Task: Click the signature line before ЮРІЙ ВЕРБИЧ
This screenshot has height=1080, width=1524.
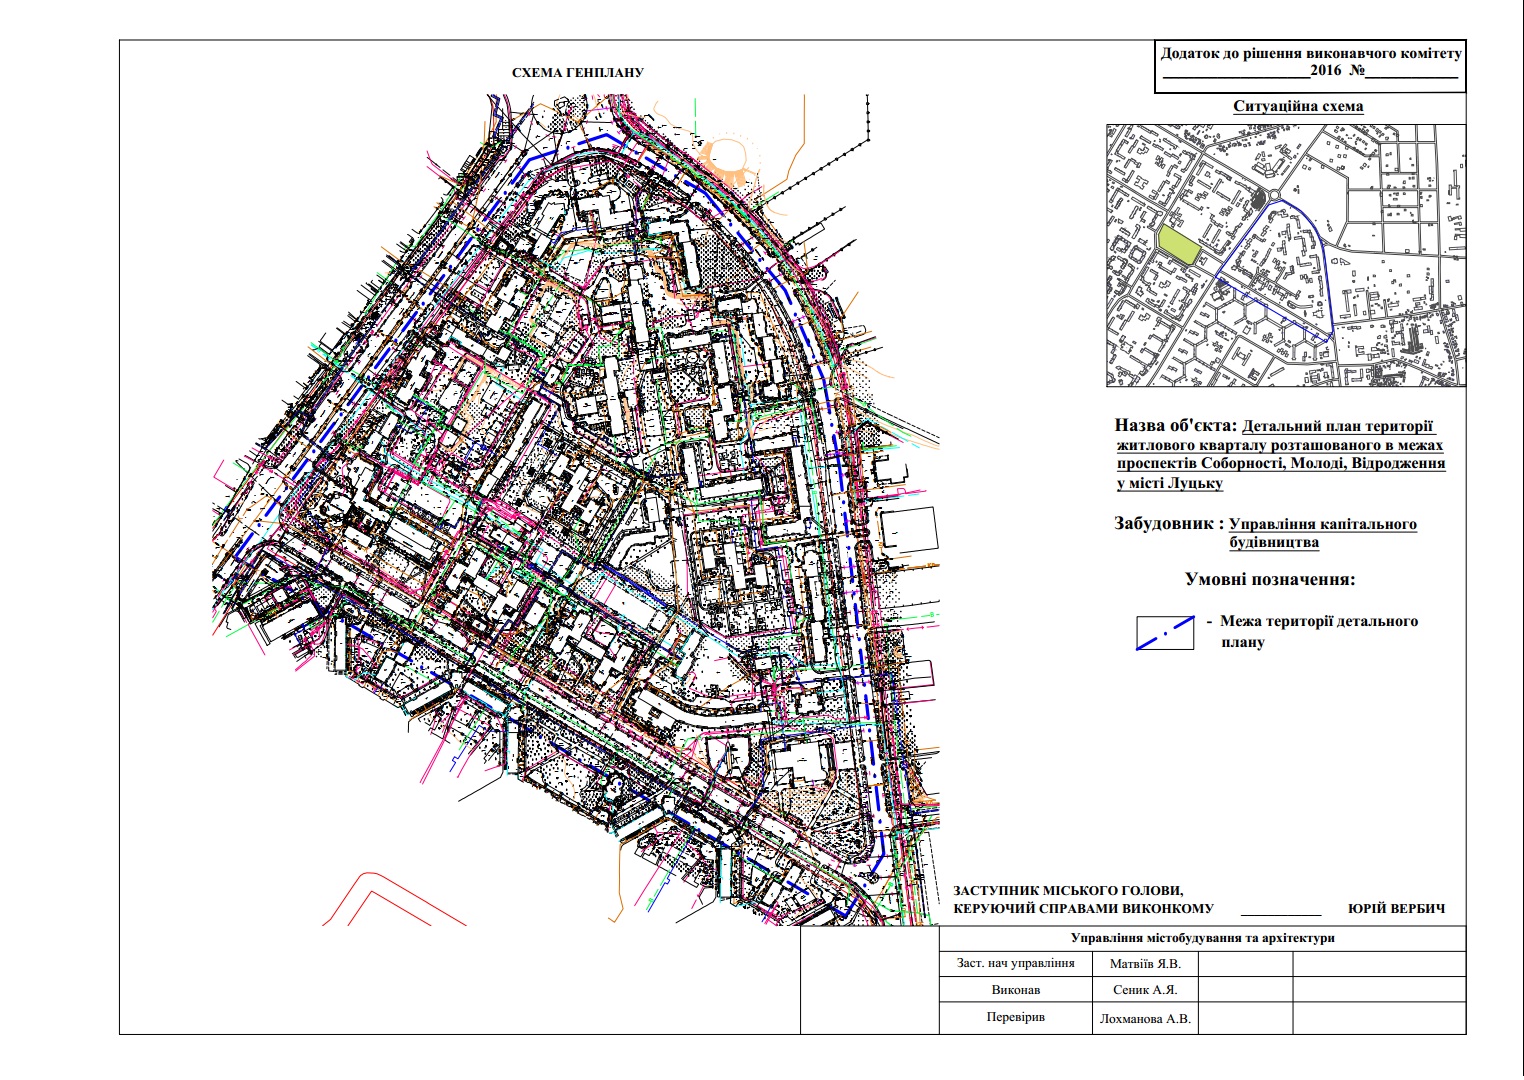Action: click(x=1281, y=912)
